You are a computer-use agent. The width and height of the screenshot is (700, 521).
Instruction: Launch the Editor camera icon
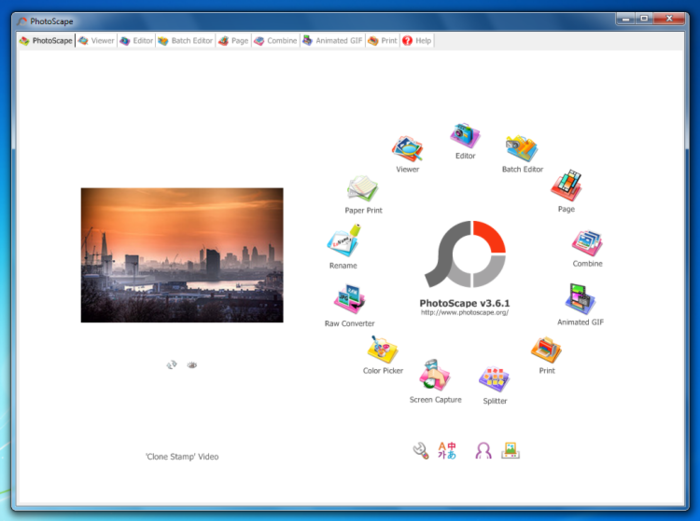click(465, 135)
